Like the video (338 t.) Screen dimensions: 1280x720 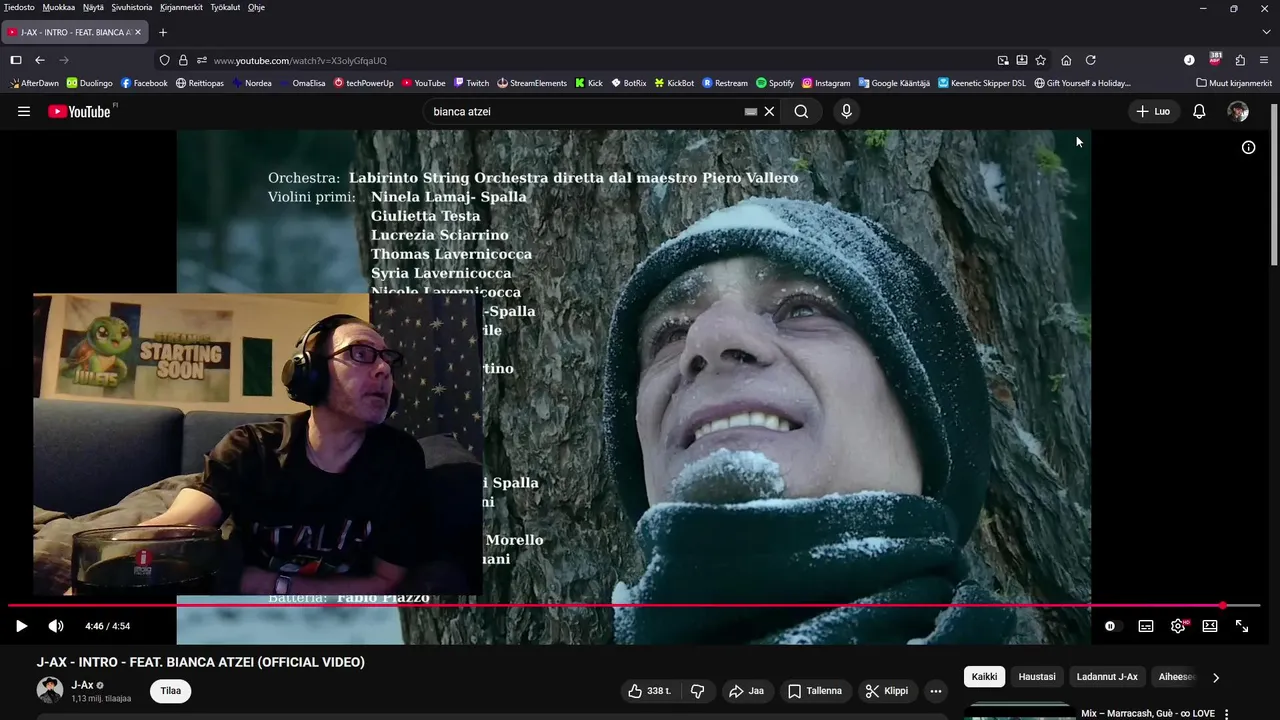coord(649,691)
